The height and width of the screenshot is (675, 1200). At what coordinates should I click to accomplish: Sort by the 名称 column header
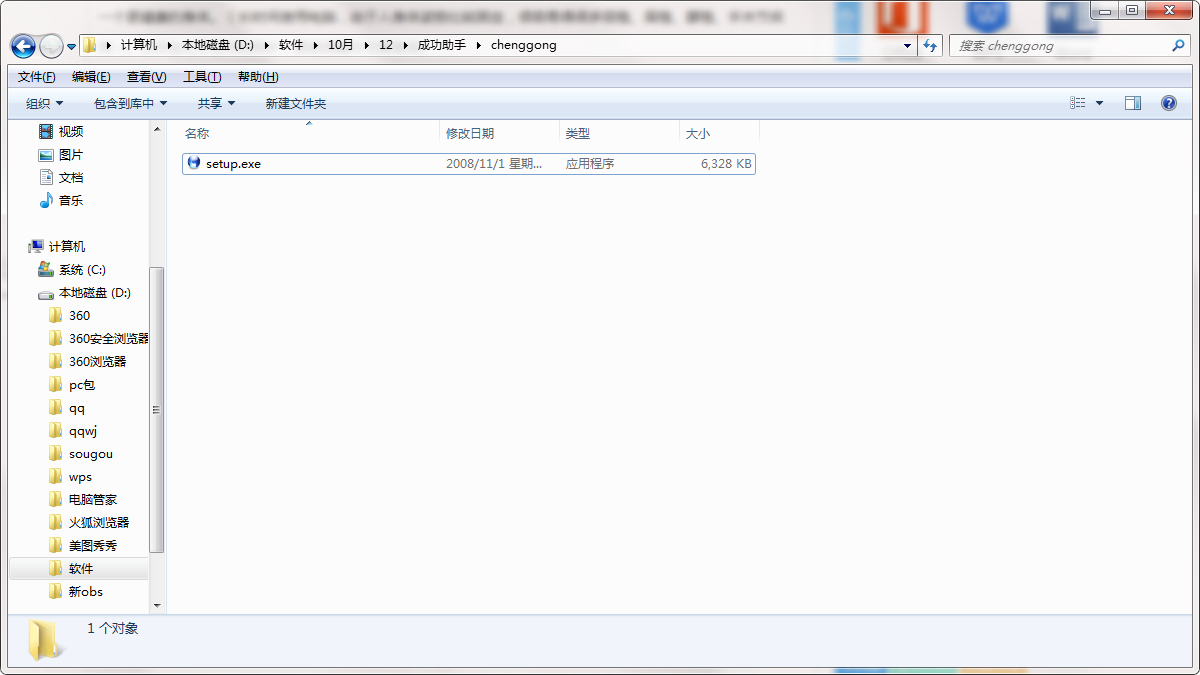[x=309, y=133]
